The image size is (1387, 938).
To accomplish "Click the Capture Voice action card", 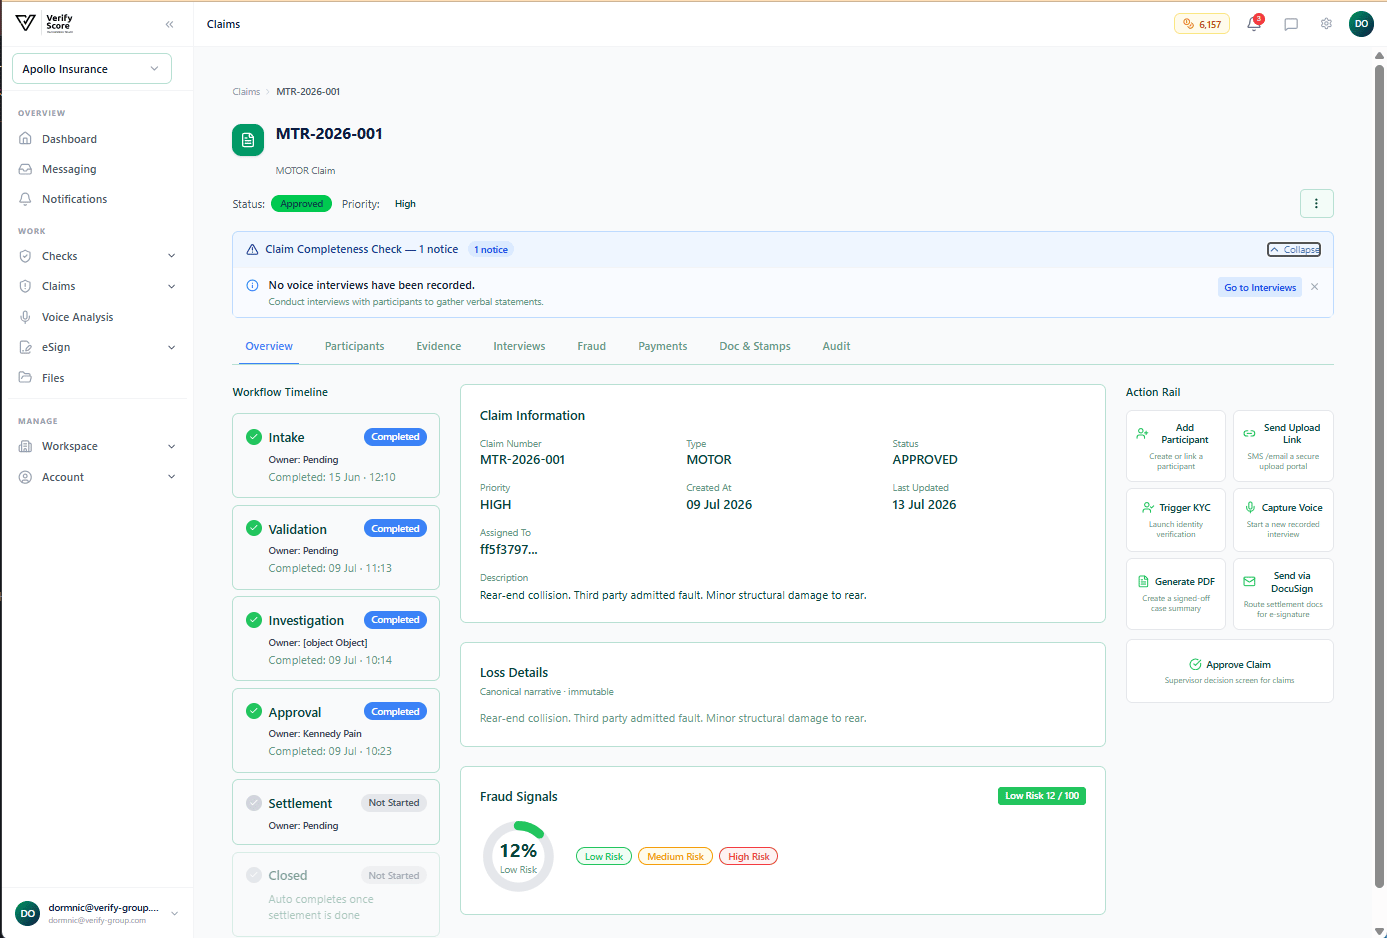I will pos(1283,520).
